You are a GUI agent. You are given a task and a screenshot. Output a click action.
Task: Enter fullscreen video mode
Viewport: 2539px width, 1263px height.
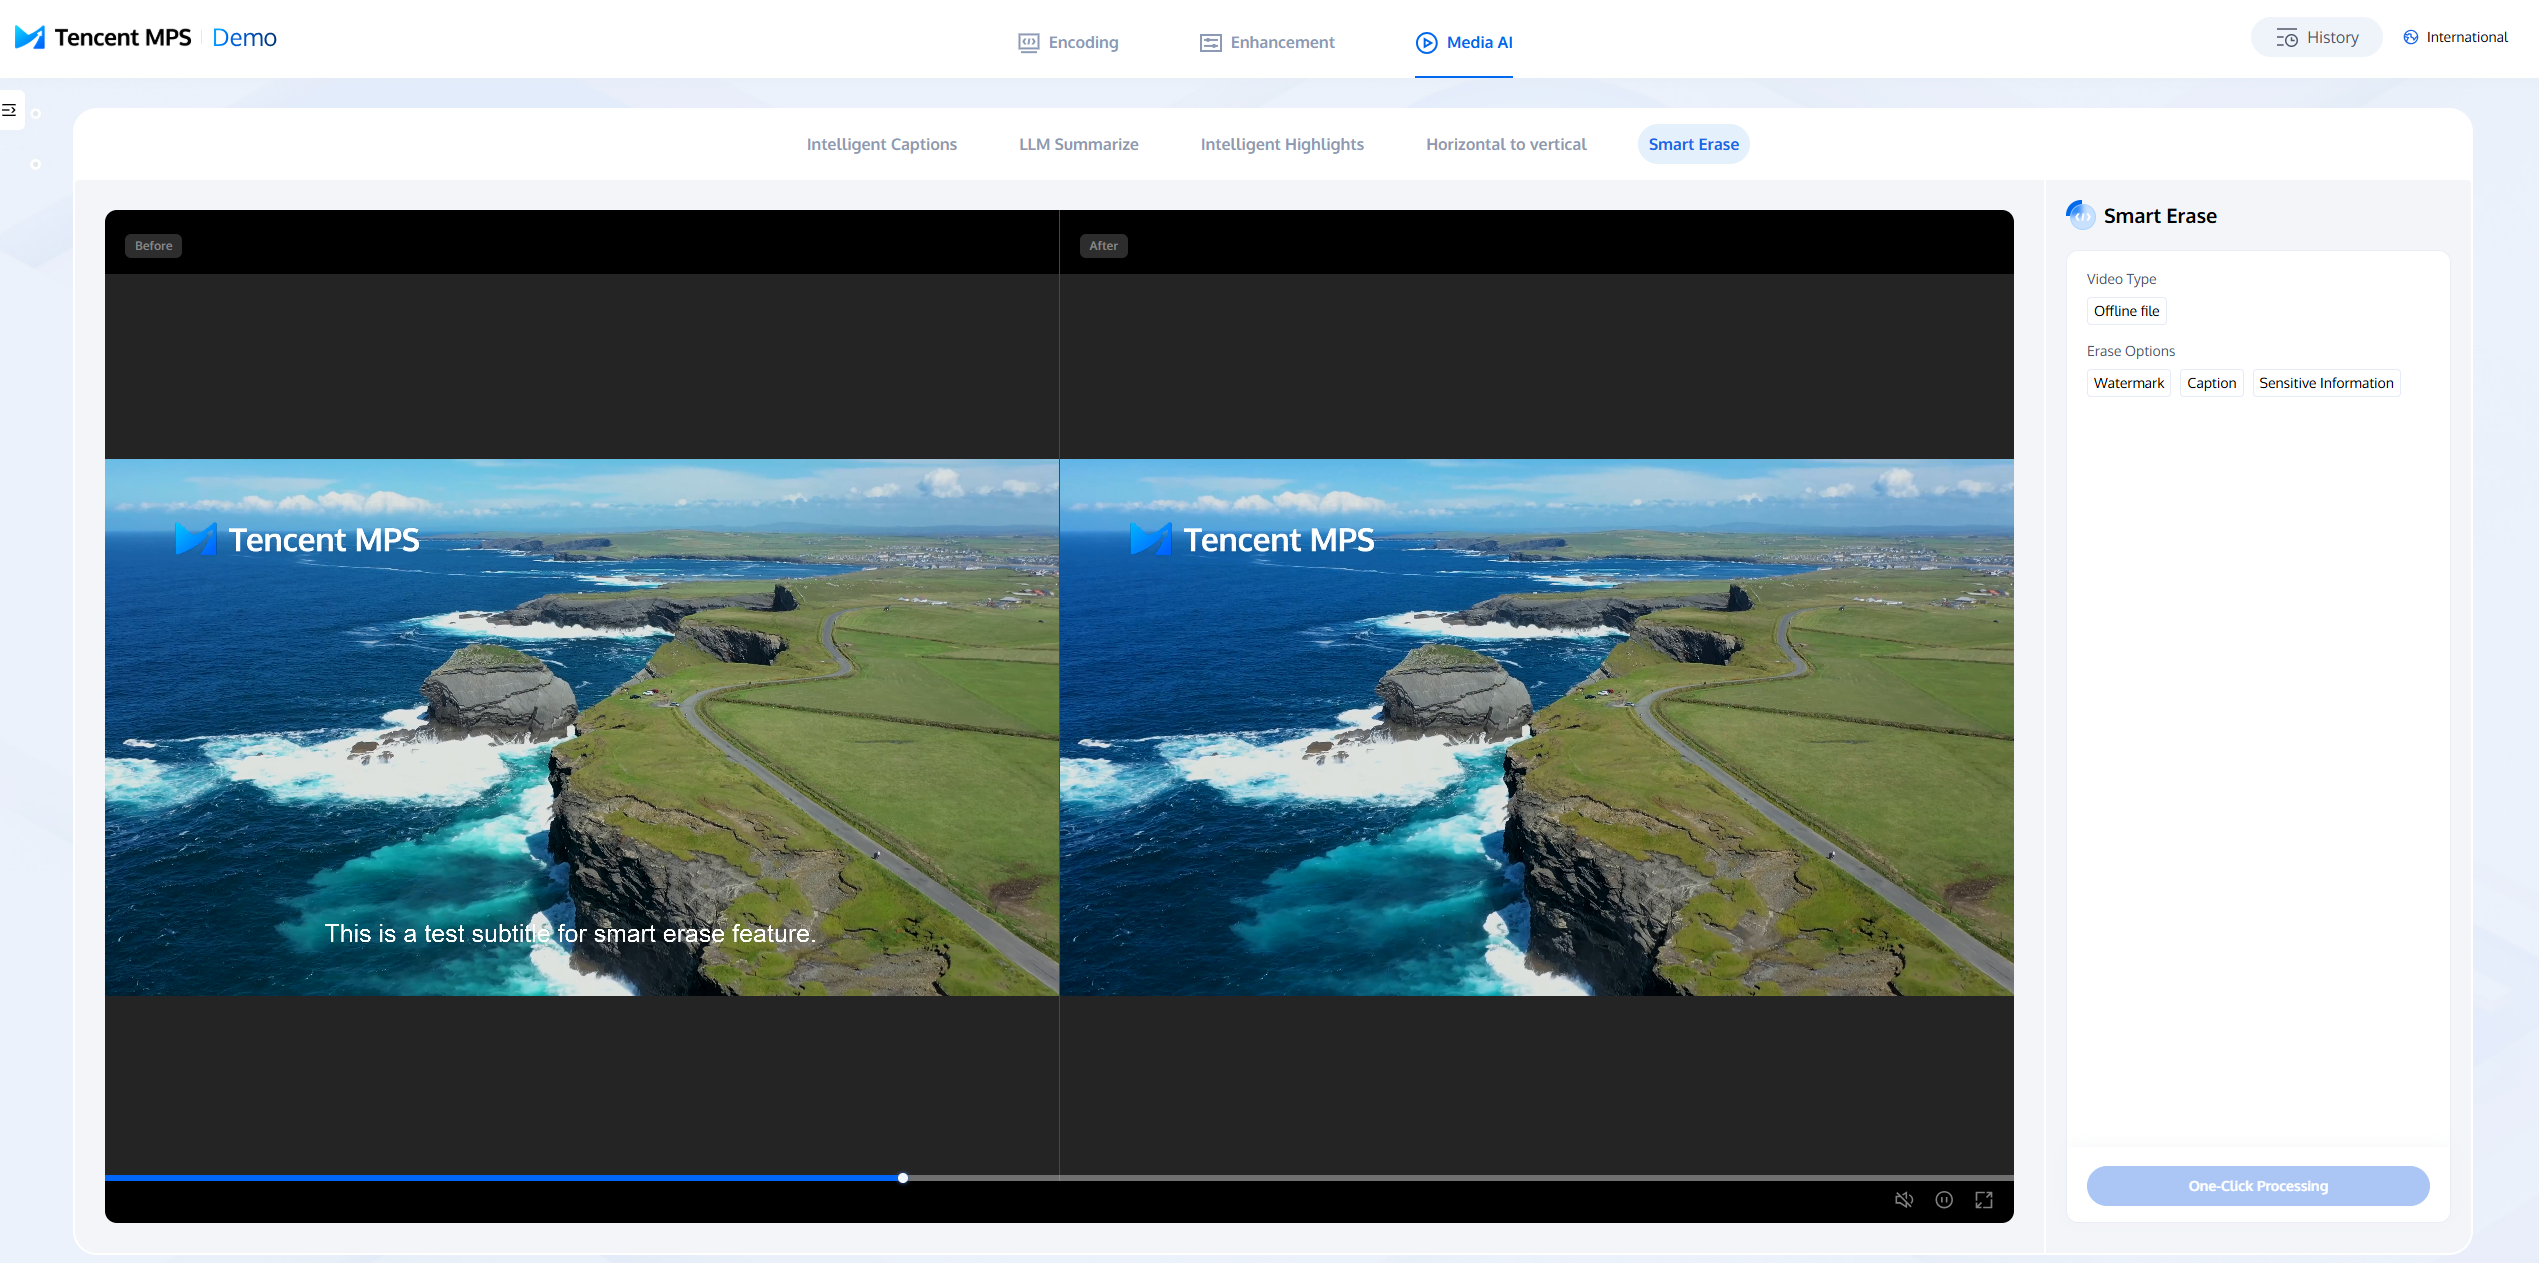(x=1984, y=1200)
